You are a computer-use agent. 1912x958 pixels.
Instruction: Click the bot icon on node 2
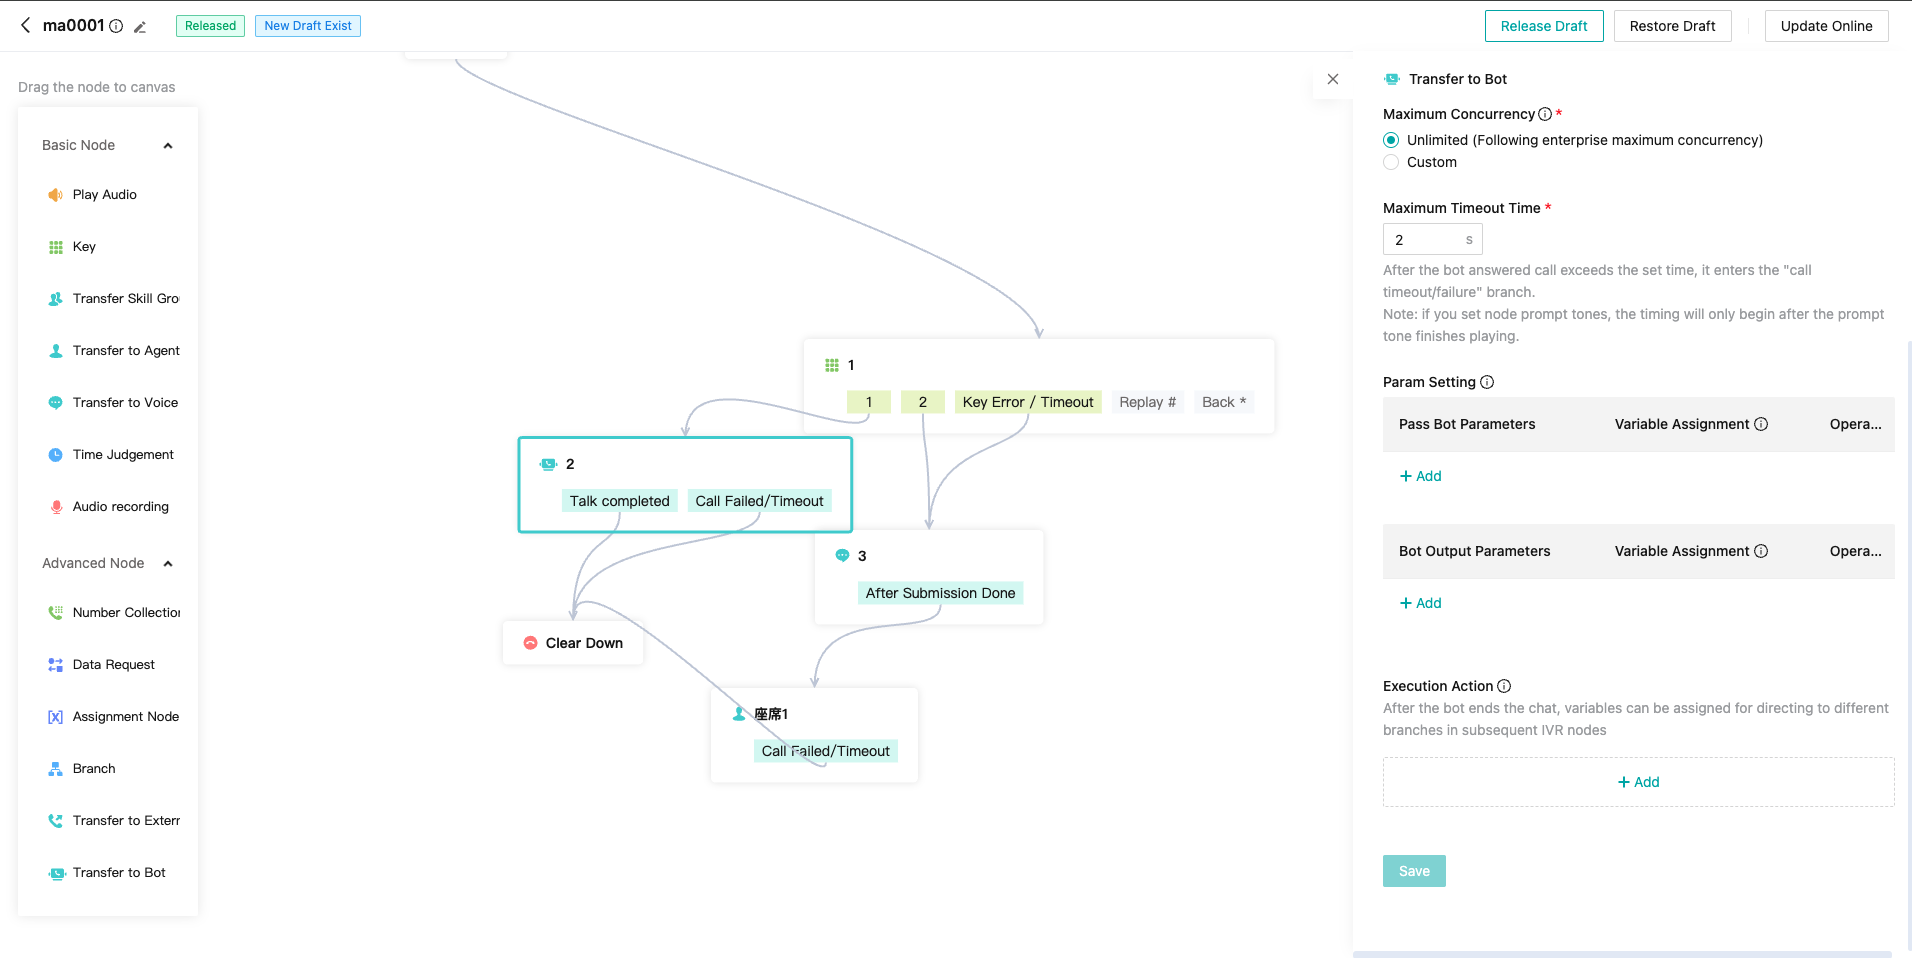(x=548, y=464)
